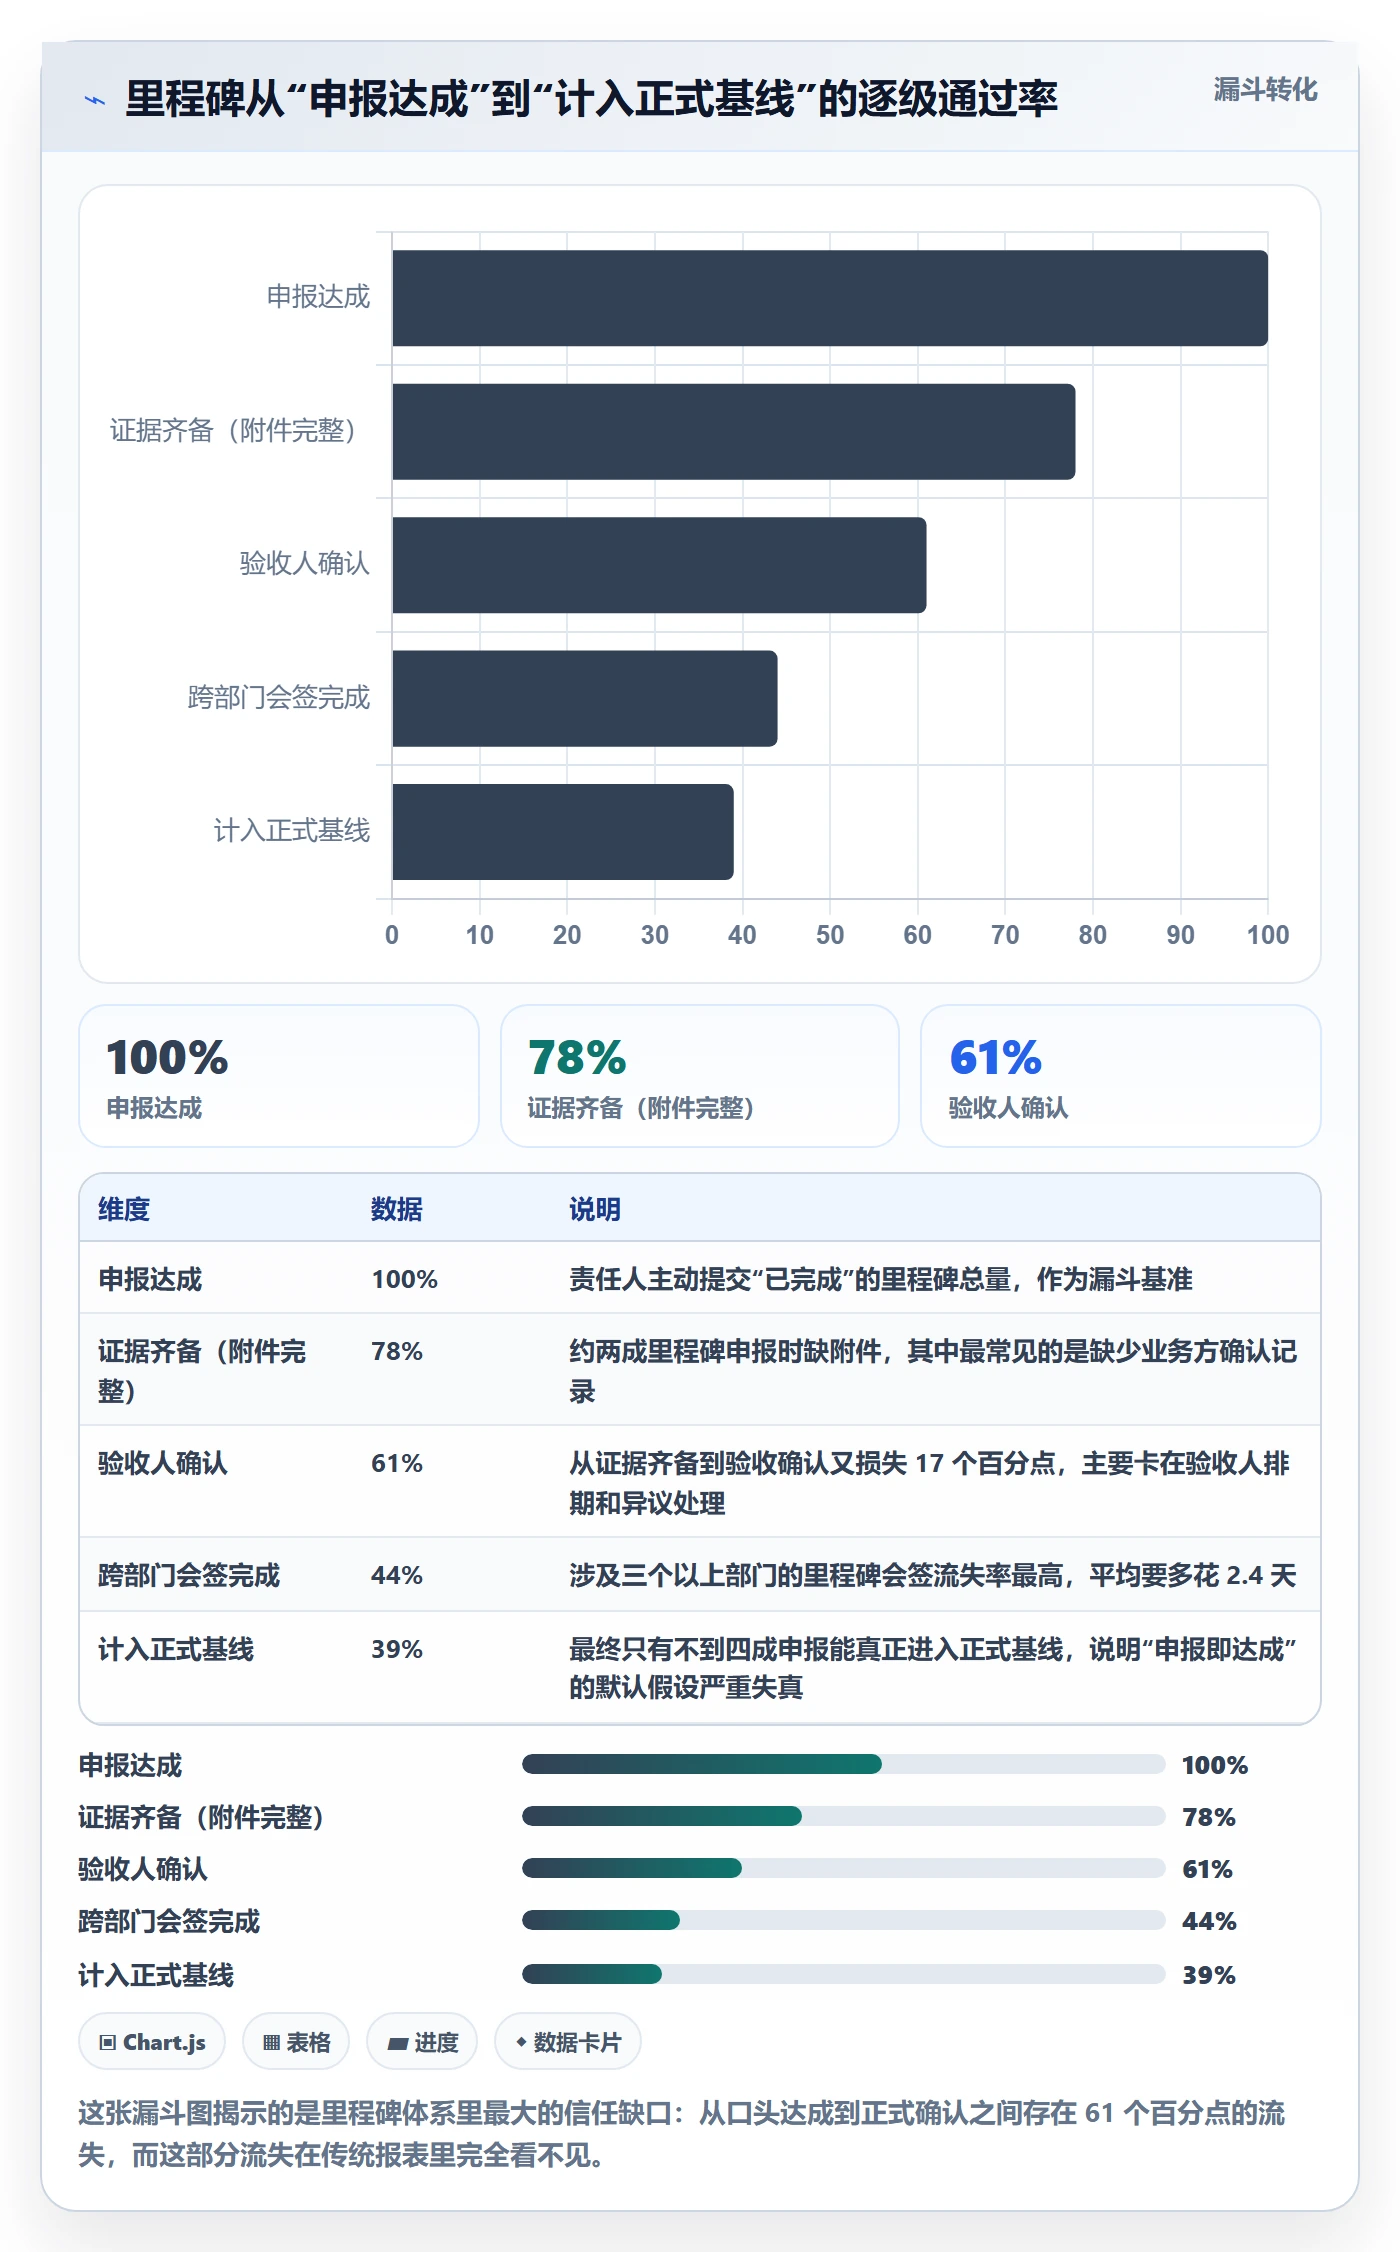This screenshot has height=2252, width=1400.
Task: Click the 证据齐备 bar in the chart
Action: [x=734, y=432]
